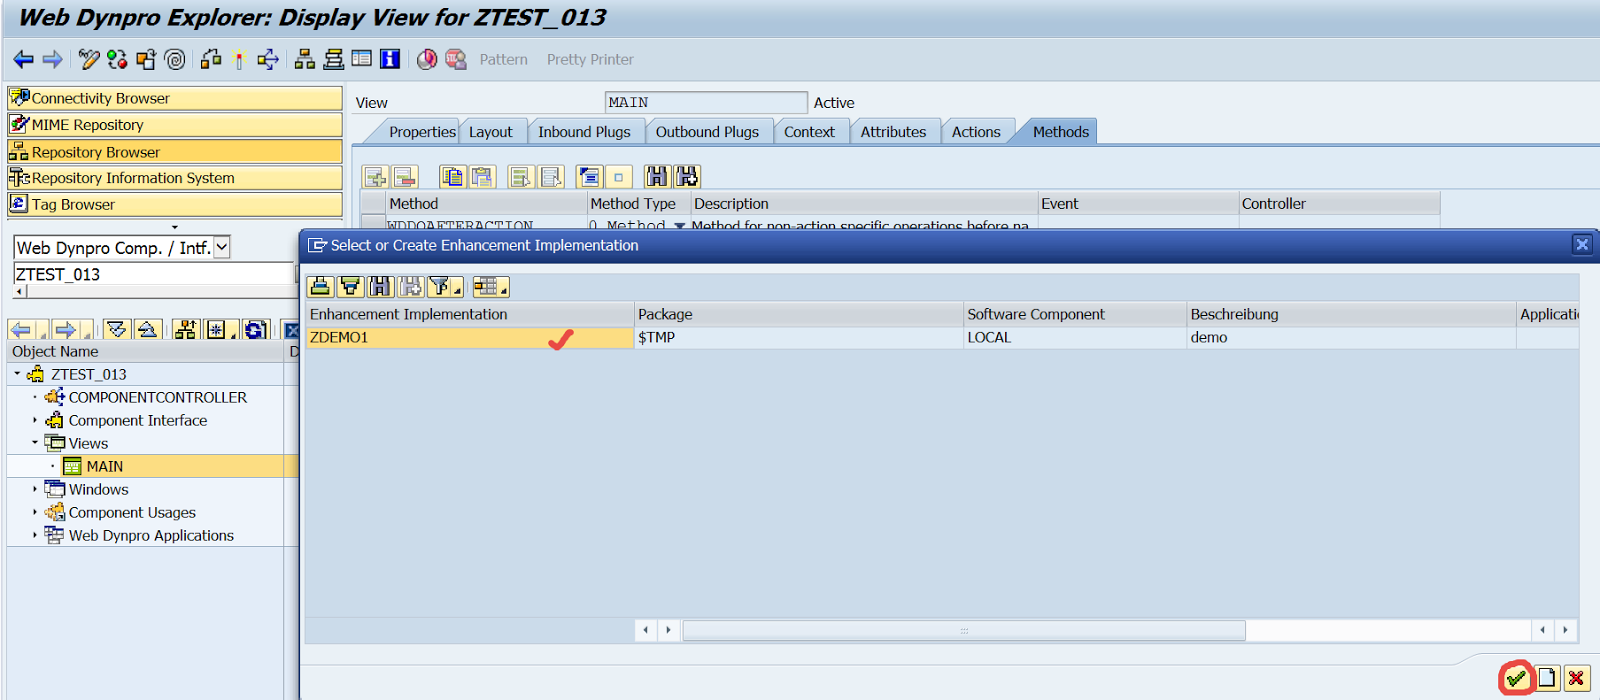Viewport: 1600px width, 700px height.
Task: Click the Sort Descending icon in the dialog
Action: (x=351, y=287)
